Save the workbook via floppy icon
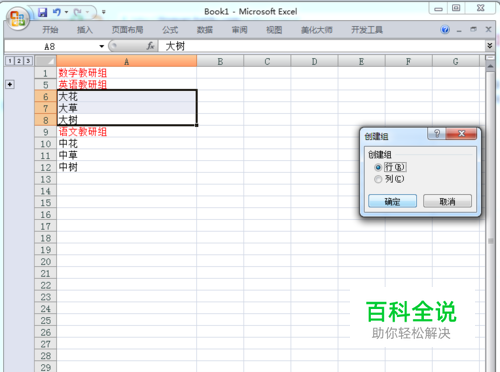 click(x=43, y=12)
